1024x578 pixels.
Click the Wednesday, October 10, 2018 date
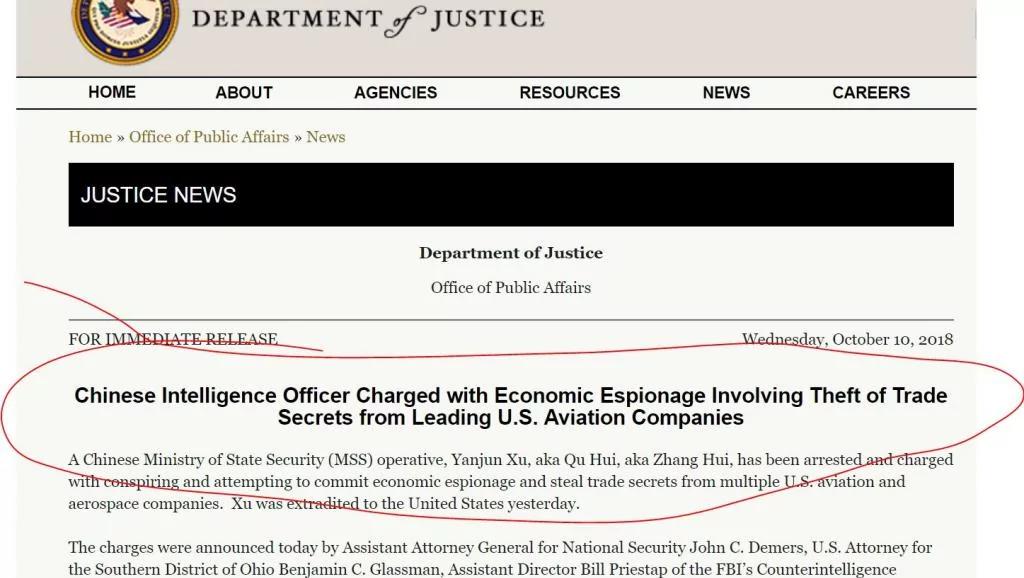[847, 339]
